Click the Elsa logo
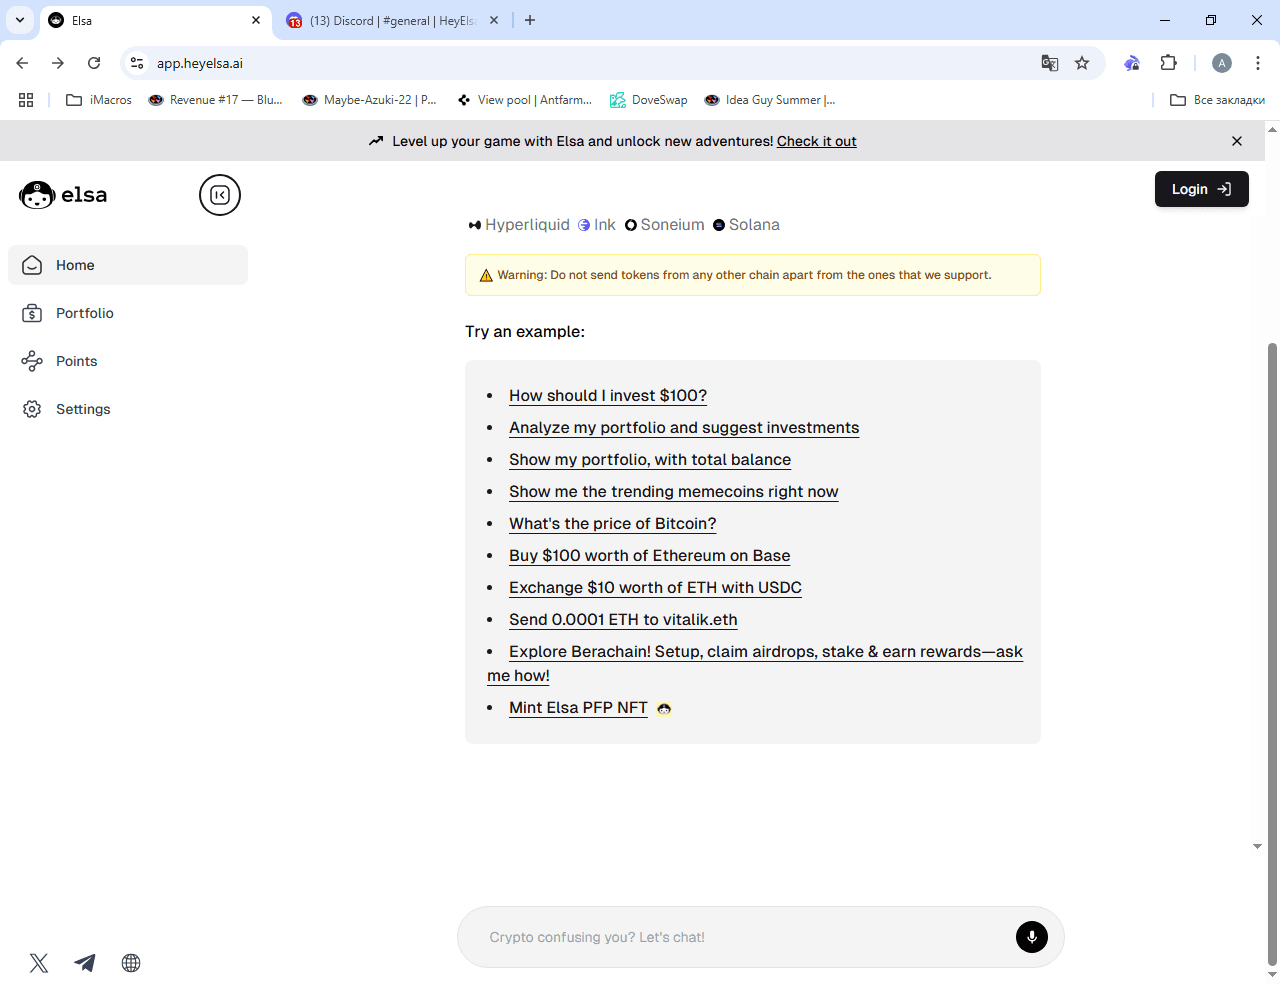Image resolution: width=1280 pixels, height=984 pixels. [x=63, y=195]
